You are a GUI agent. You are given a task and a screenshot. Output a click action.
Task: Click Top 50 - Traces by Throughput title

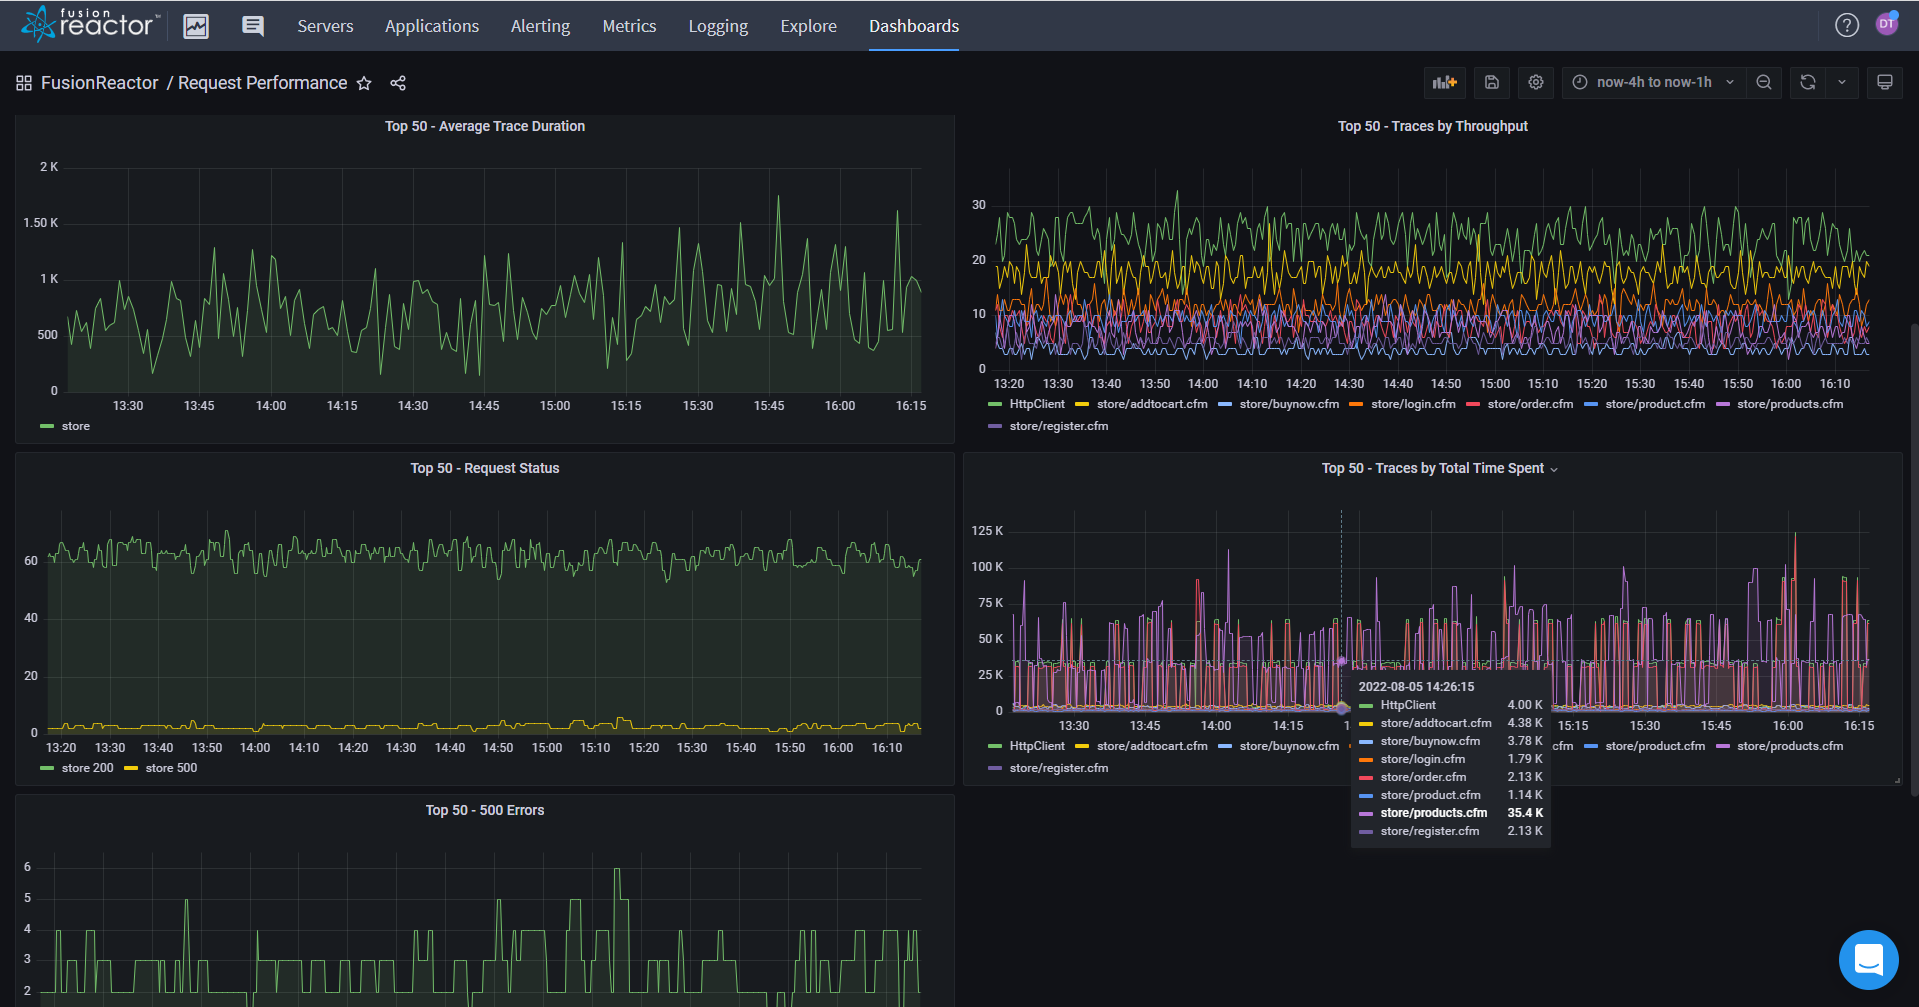pos(1432,126)
